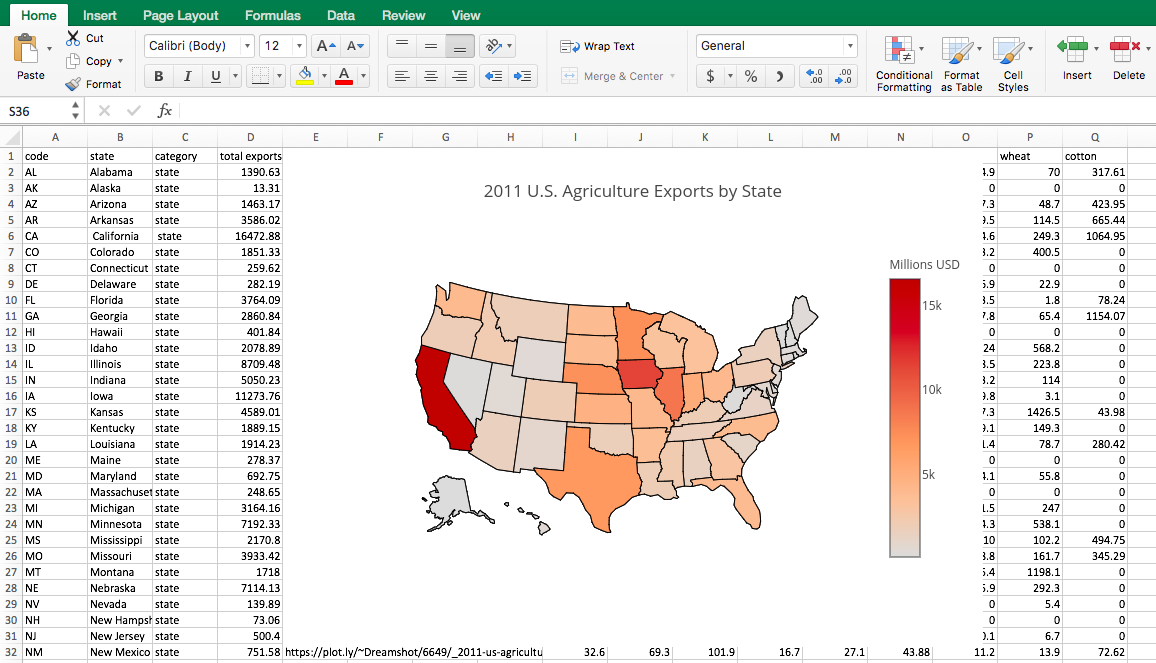The image size is (1156, 663).
Task: Apply percent style format
Action: pyautogui.click(x=751, y=76)
